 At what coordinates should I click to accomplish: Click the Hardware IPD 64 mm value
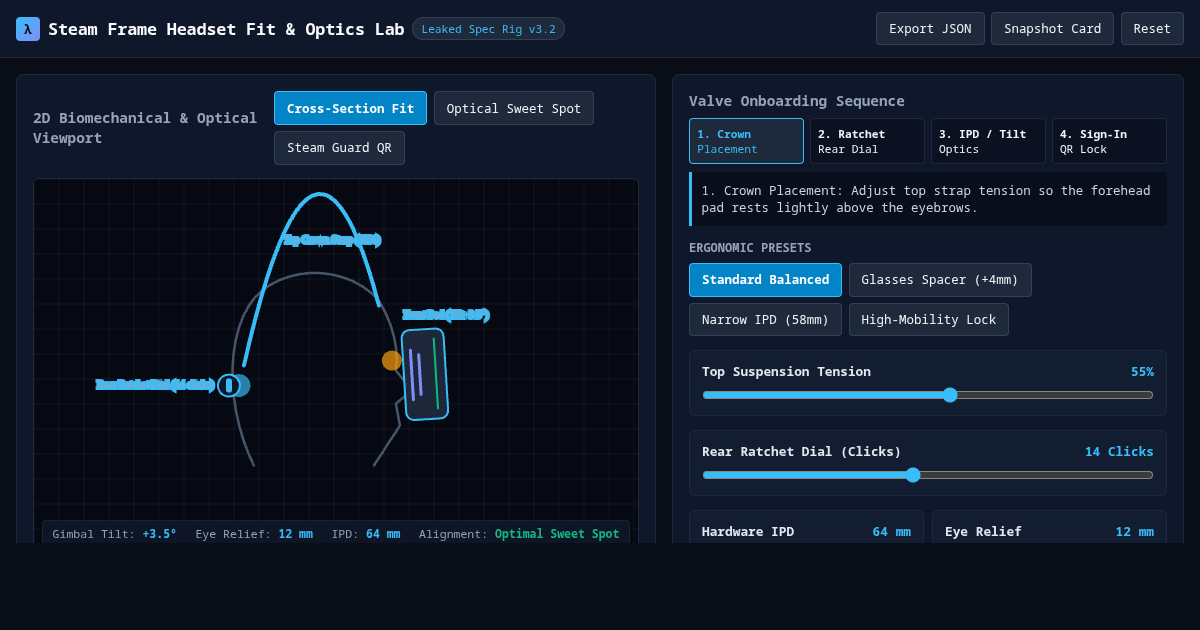click(891, 531)
